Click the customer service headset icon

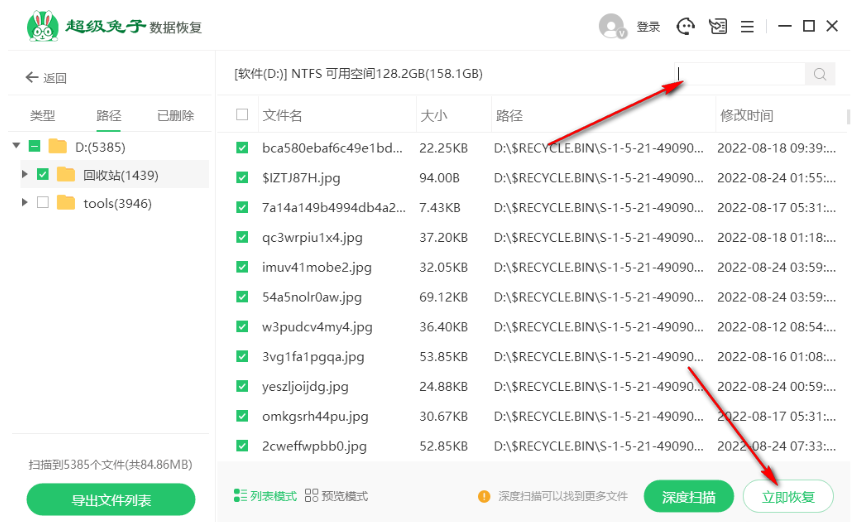click(686, 26)
